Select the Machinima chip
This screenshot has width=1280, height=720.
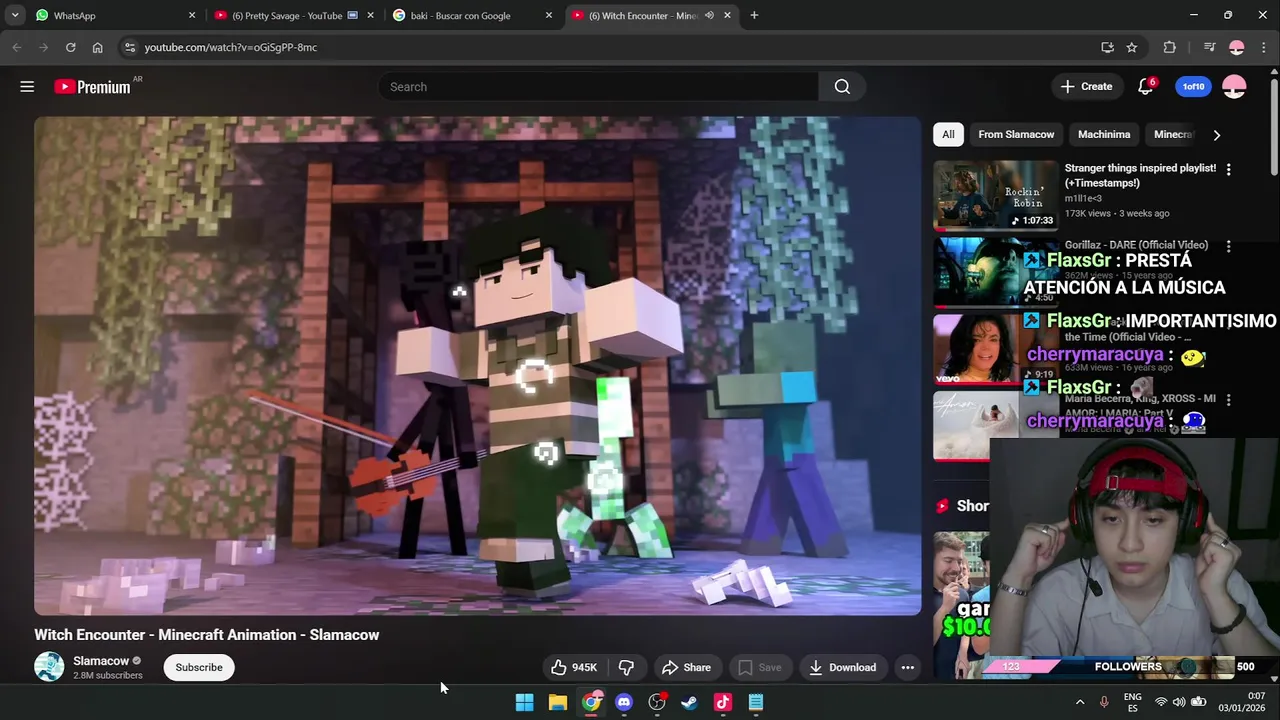1104,135
